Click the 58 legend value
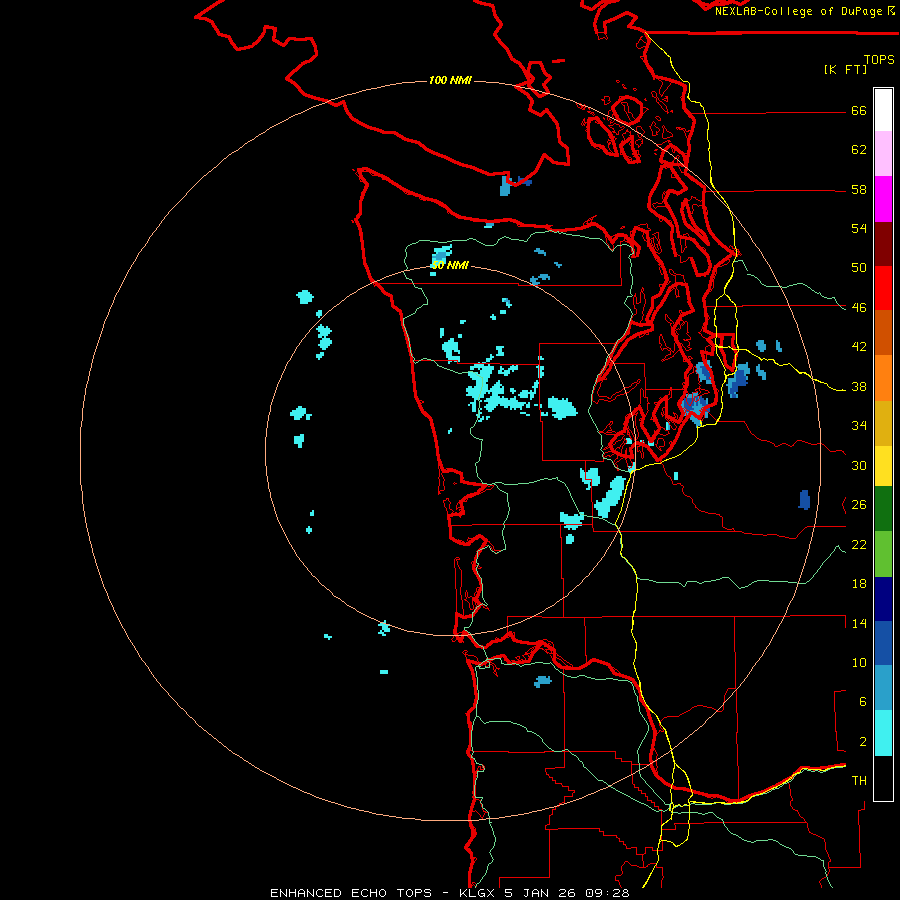 click(x=859, y=189)
